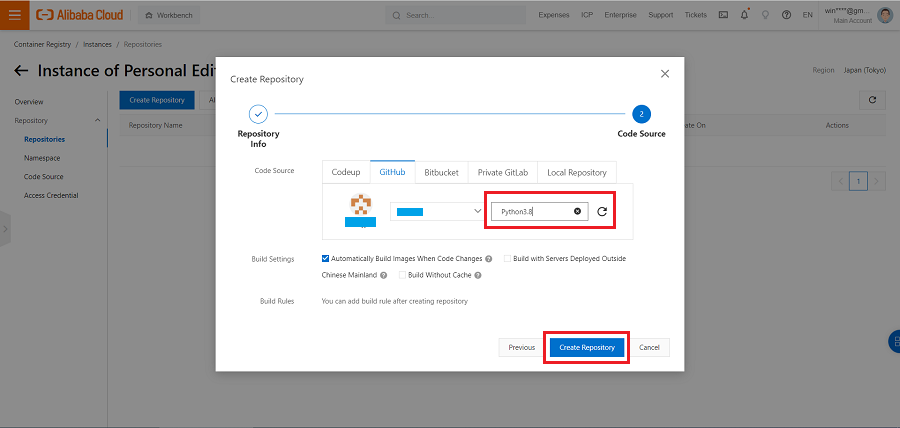Refresh the GitHub repository list
This screenshot has height=428, width=900.
[x=602, y=212]
